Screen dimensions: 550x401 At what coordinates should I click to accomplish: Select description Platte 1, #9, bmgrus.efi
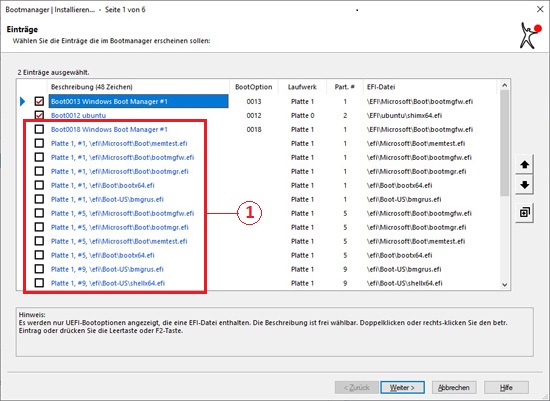107,269
